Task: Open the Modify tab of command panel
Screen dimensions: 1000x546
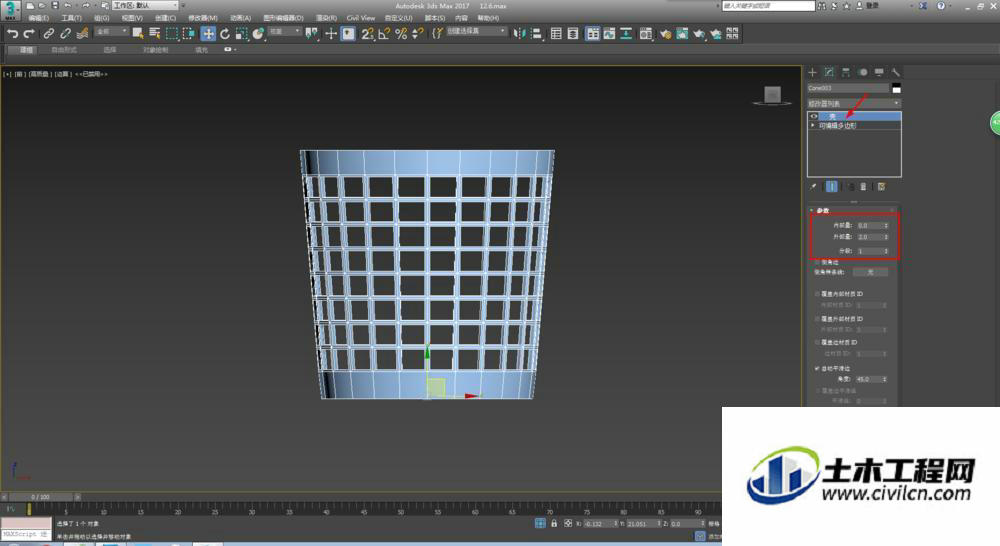Action: coord(829,72)
